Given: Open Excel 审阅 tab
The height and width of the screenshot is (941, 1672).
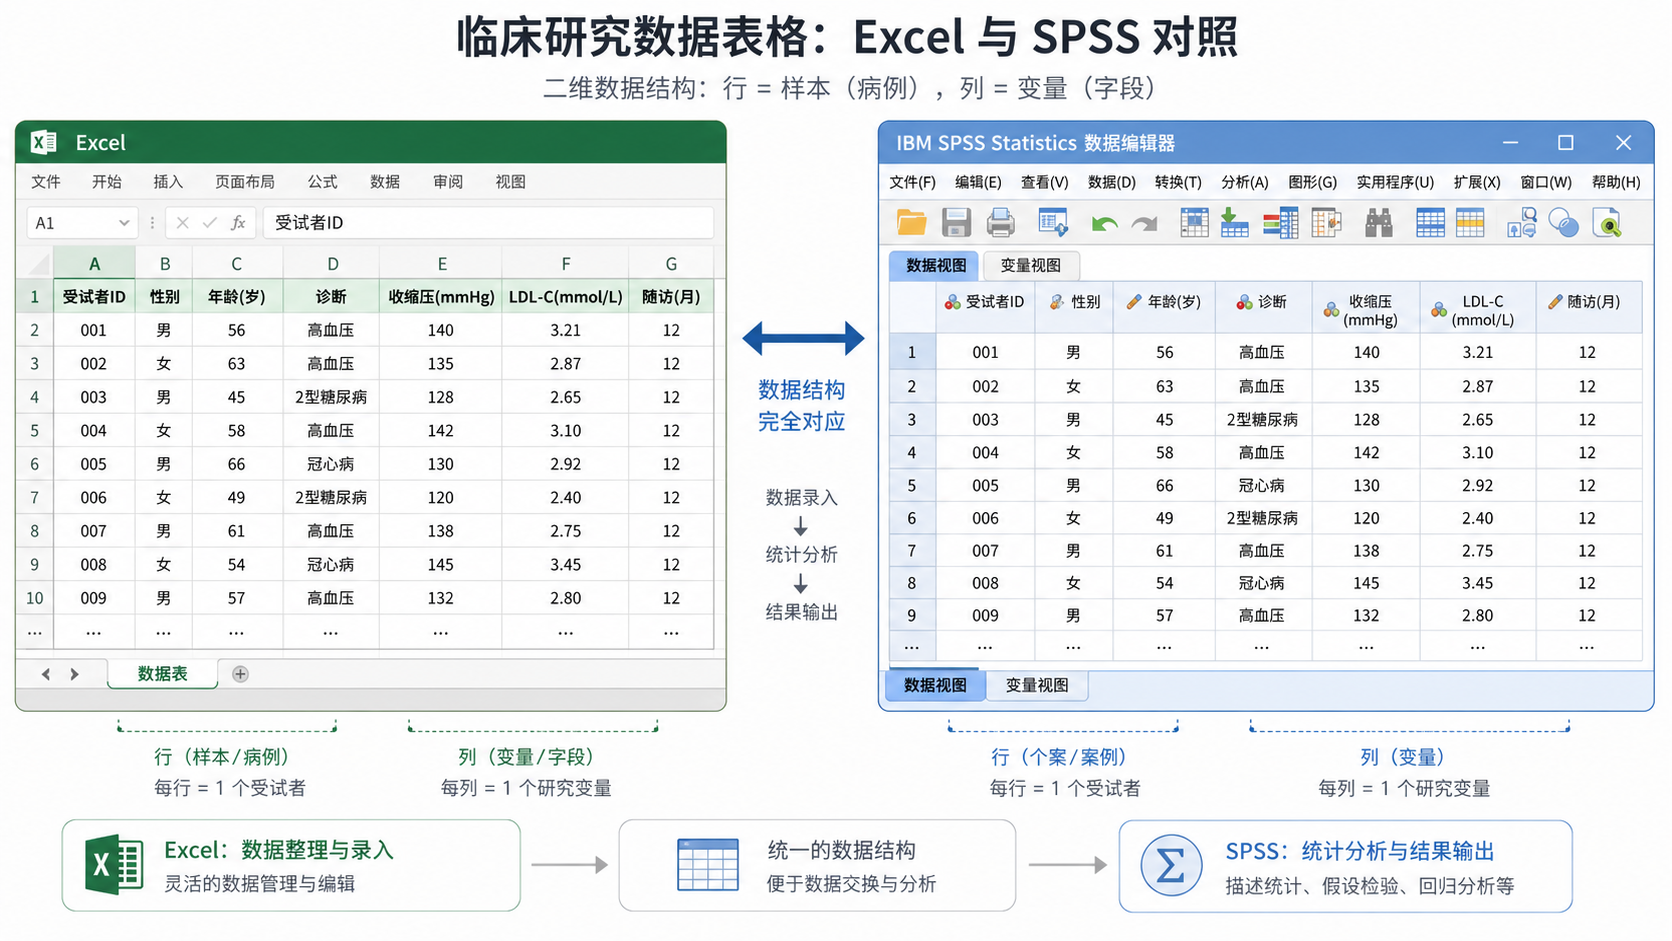Looking at the screenshot, I should pos(448,182).
